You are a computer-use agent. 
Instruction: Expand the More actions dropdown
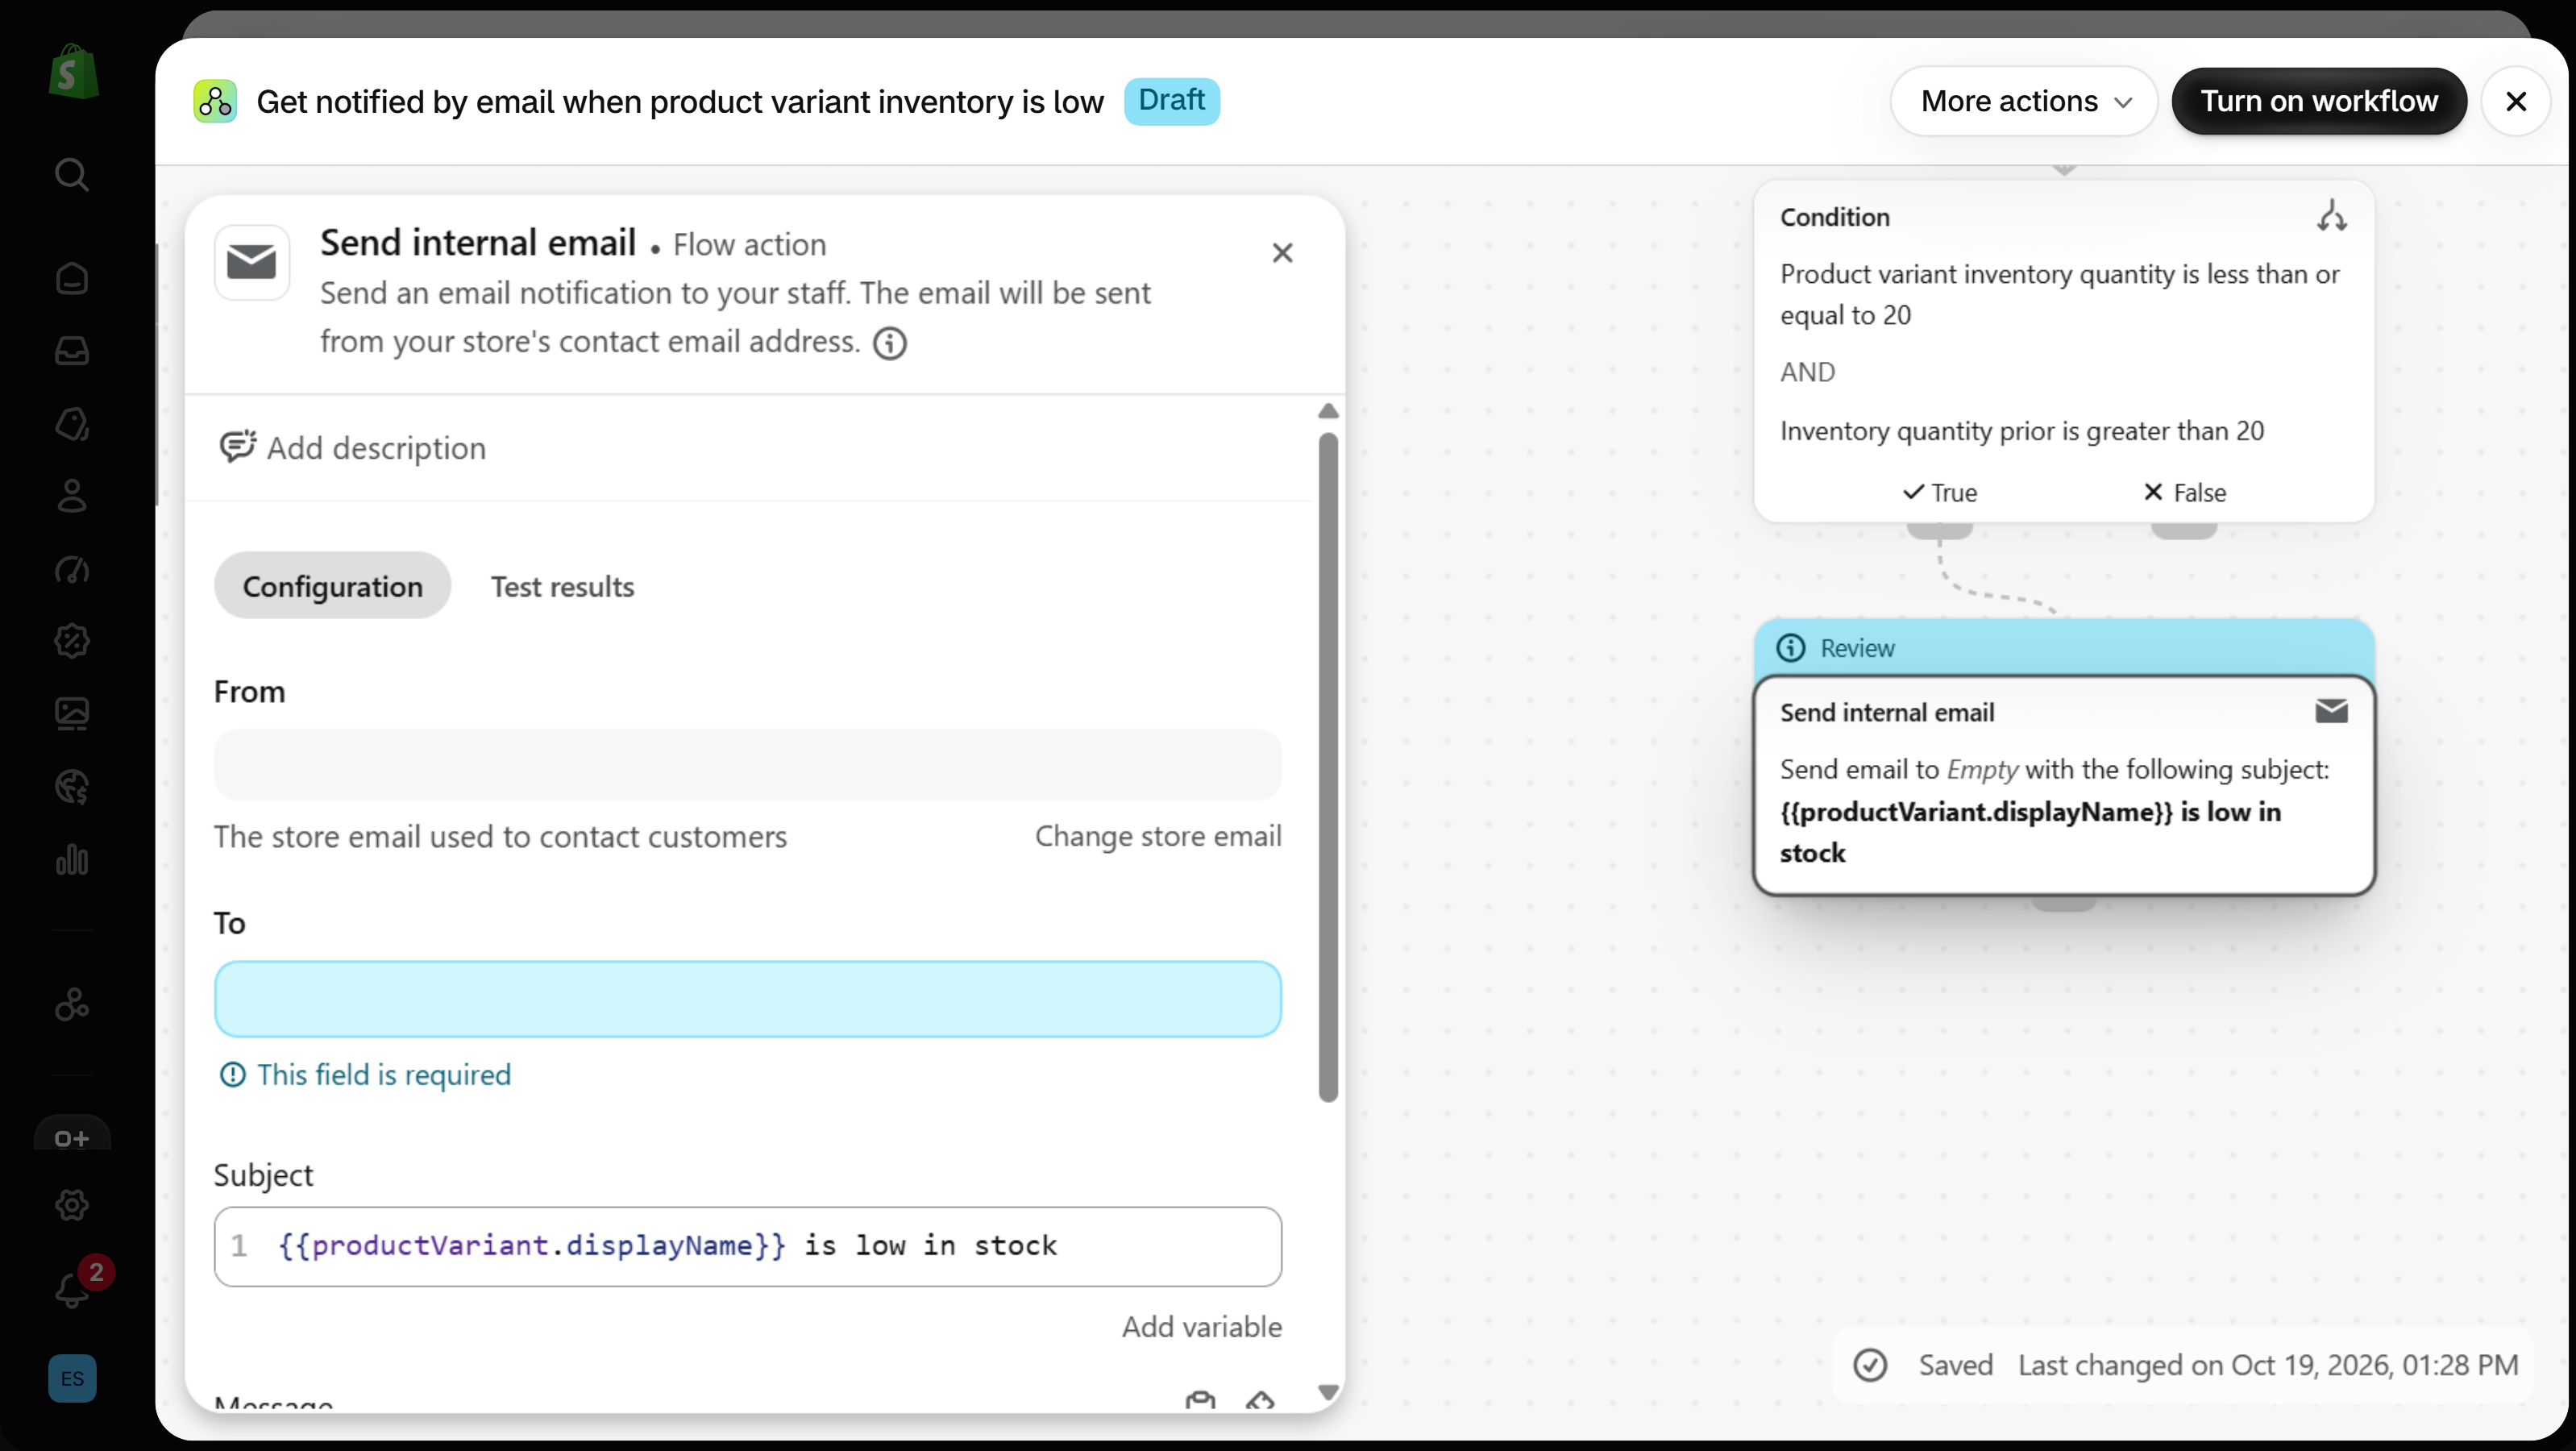[2024, 101]
